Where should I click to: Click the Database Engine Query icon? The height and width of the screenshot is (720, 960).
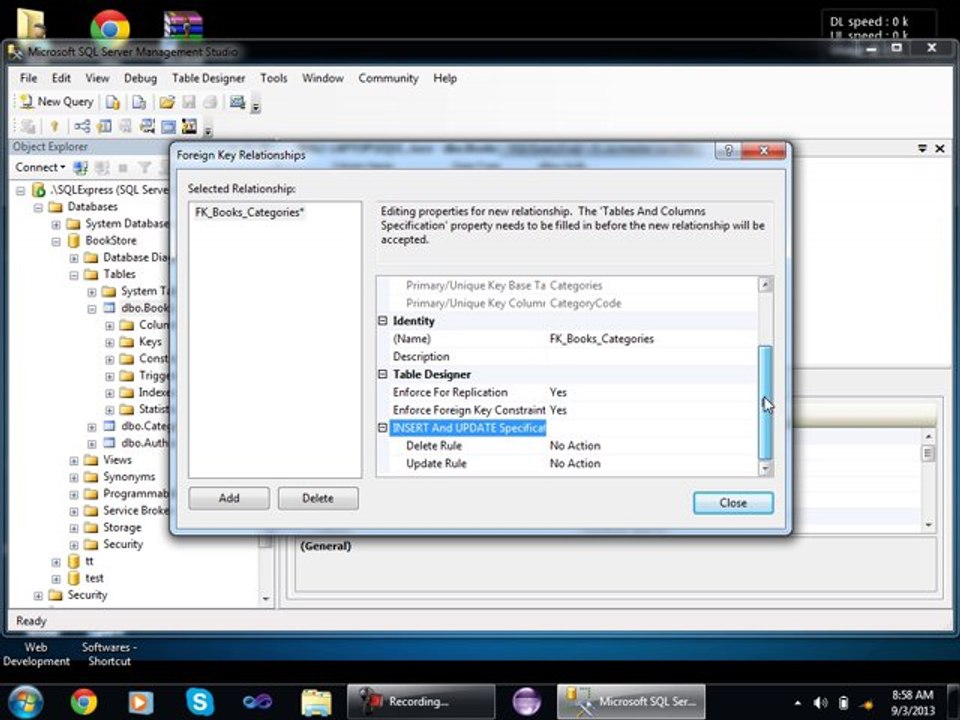point(113,102)
